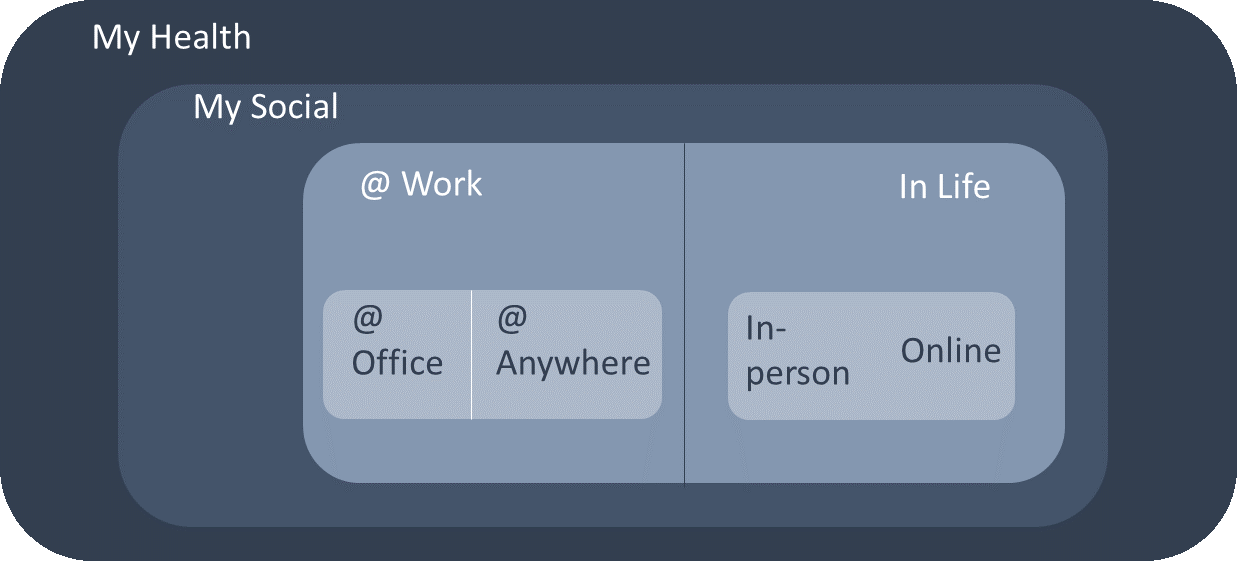Screen dimensions: 1237x561
Task: Click the @ symbol above Anywhere
Action: coord(512,320)
